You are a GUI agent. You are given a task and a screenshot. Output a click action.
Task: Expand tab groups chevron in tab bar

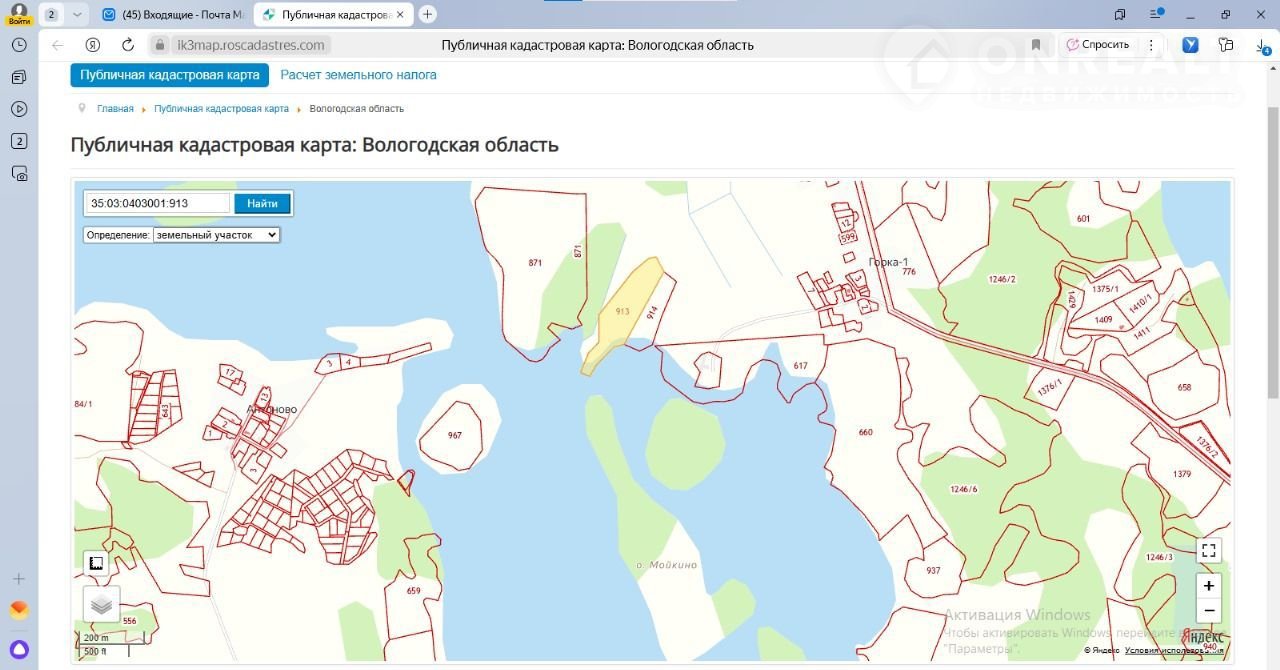78,14
